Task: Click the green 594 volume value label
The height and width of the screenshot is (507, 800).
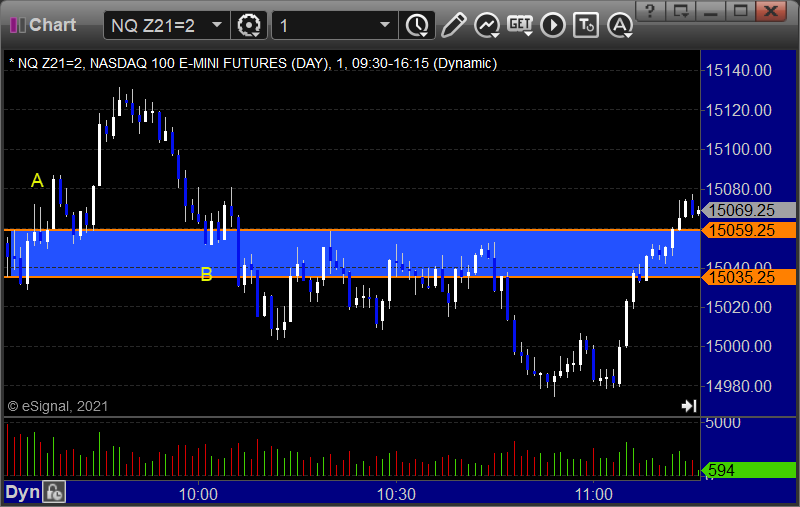Action: (x=749, y=470)
